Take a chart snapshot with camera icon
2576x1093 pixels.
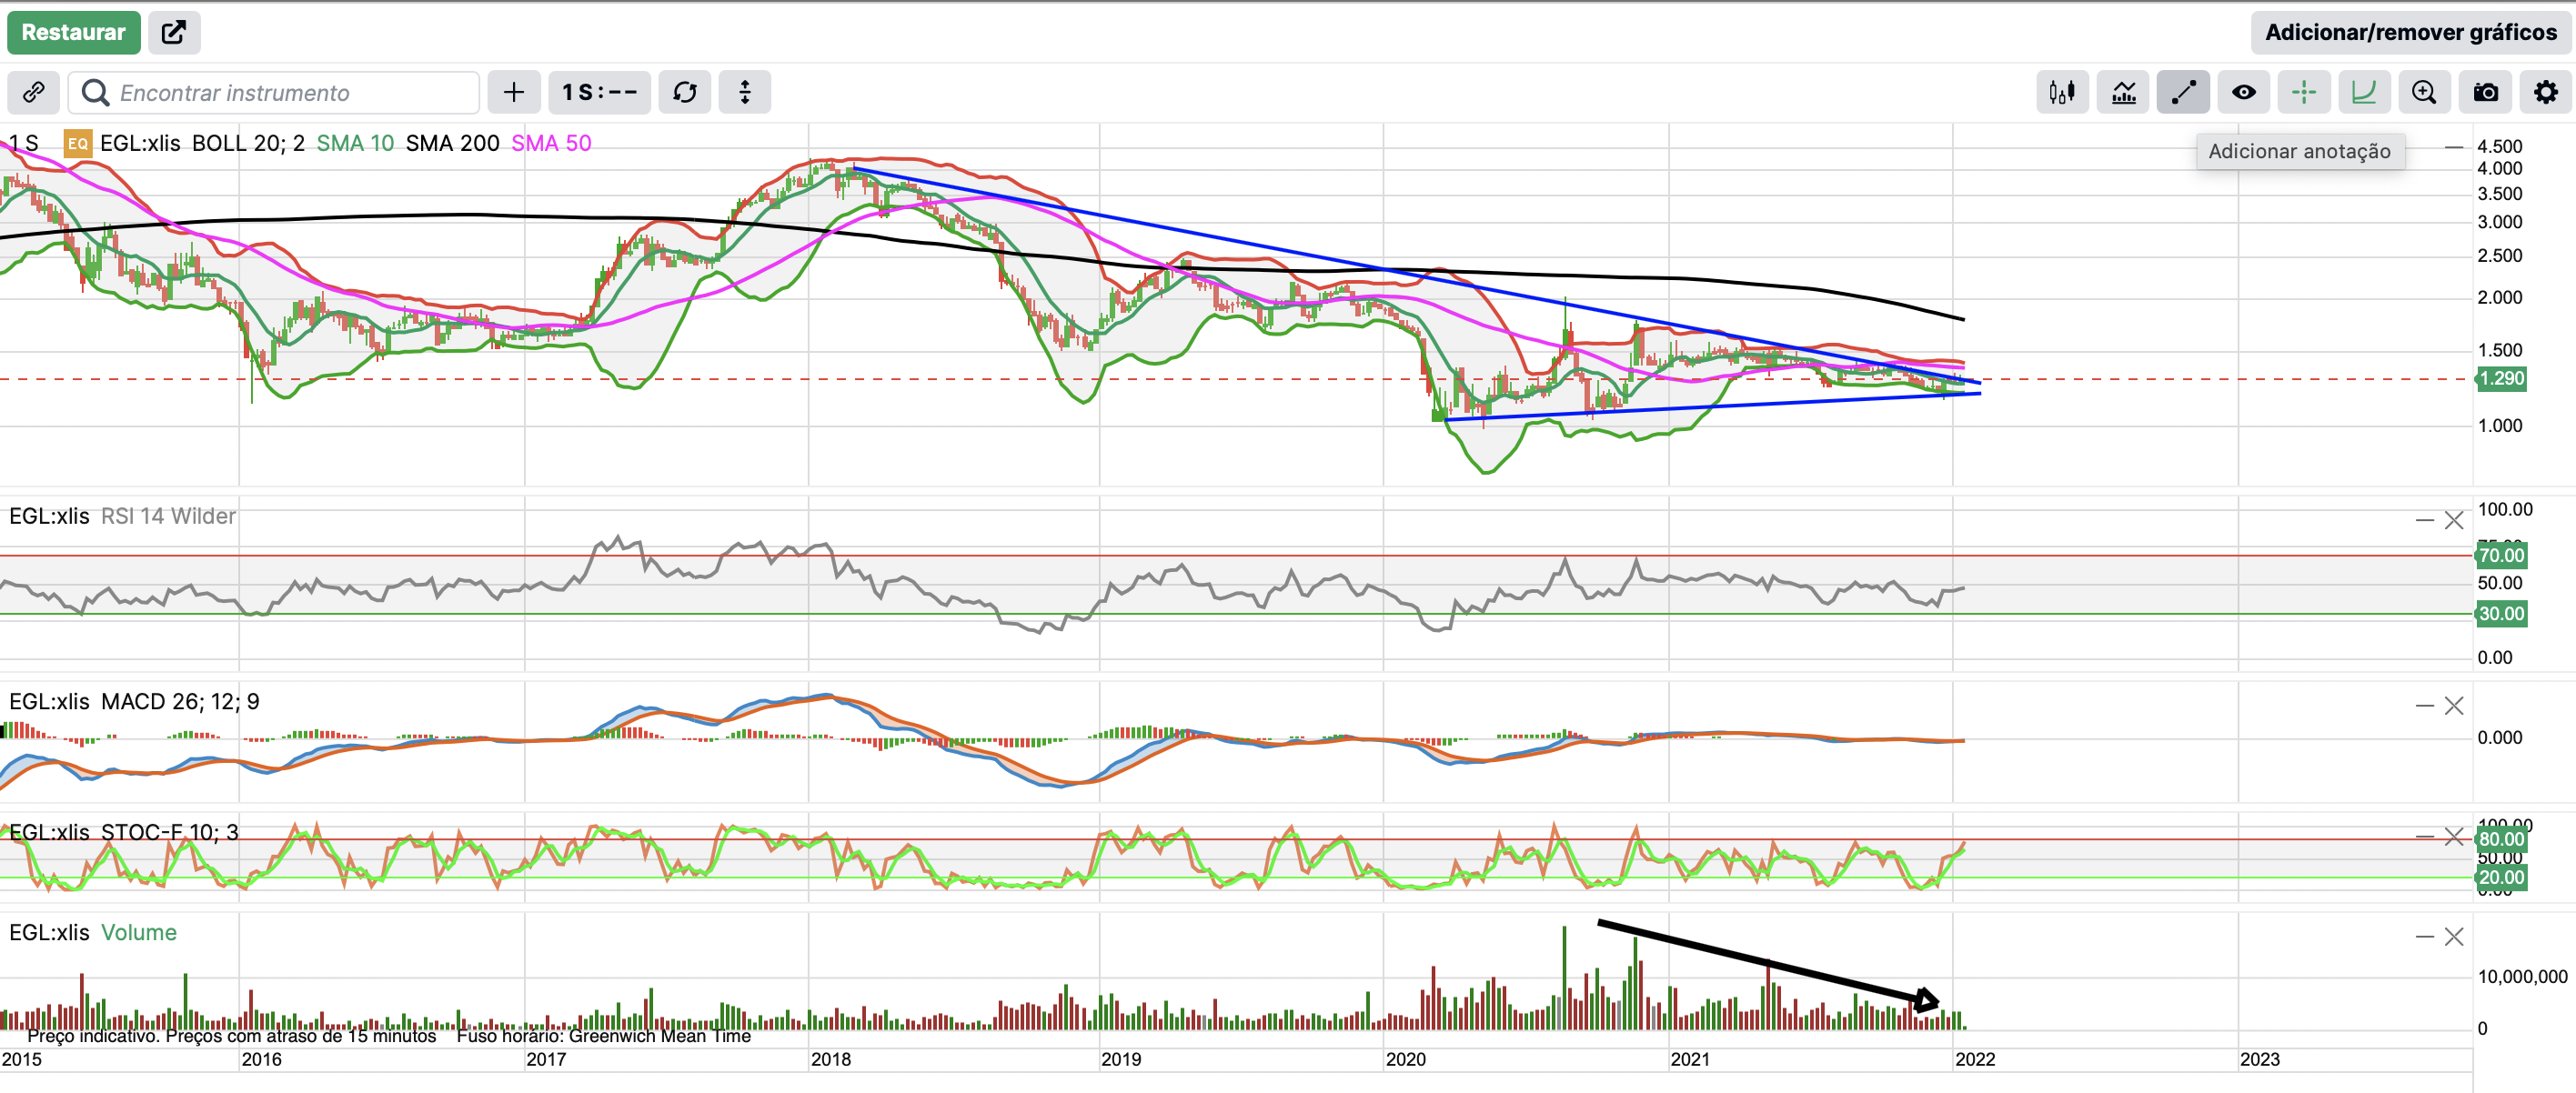click(2485, 93)
